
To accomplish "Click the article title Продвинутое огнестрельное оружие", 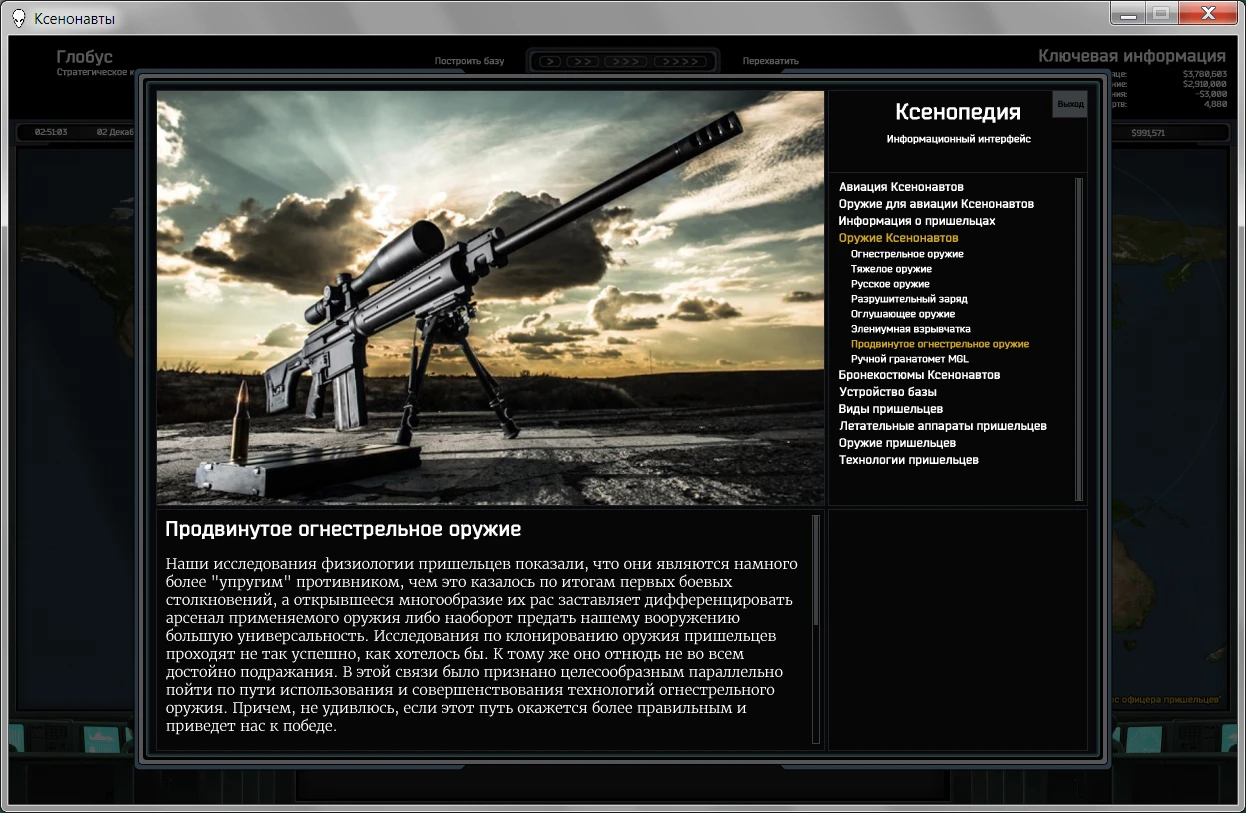I will click(343, 529).
